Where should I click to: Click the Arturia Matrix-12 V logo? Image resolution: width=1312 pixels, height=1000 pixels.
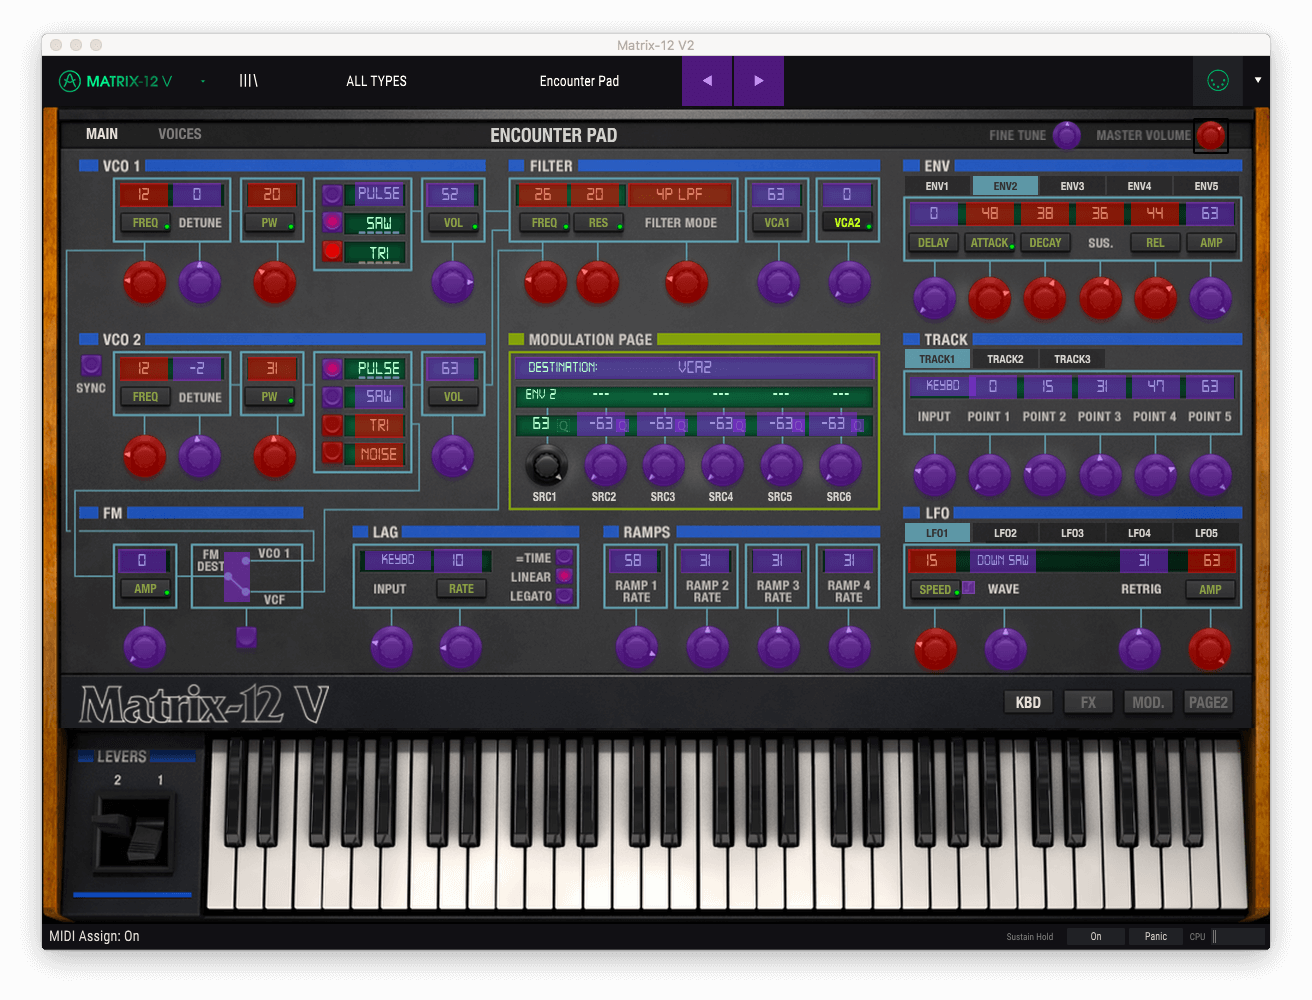[x=115, y=81]
